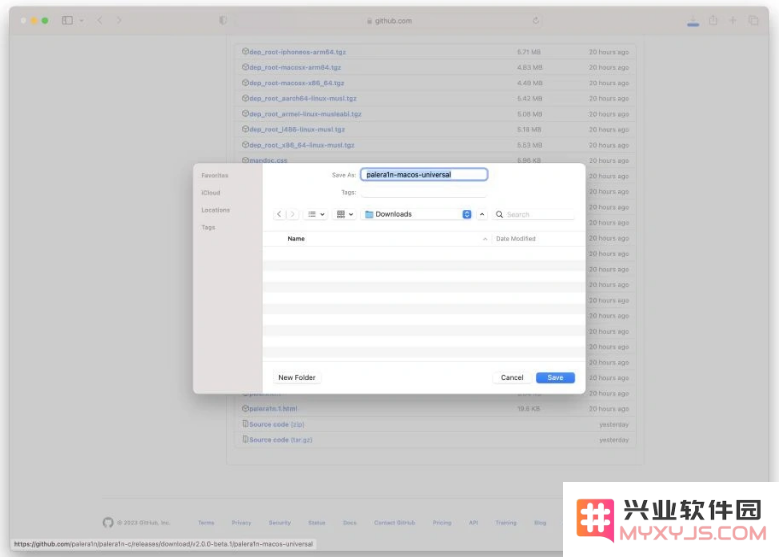The image size is (779, 557).
Task: Click the privacy shield icon
Action: click(223, 20)
